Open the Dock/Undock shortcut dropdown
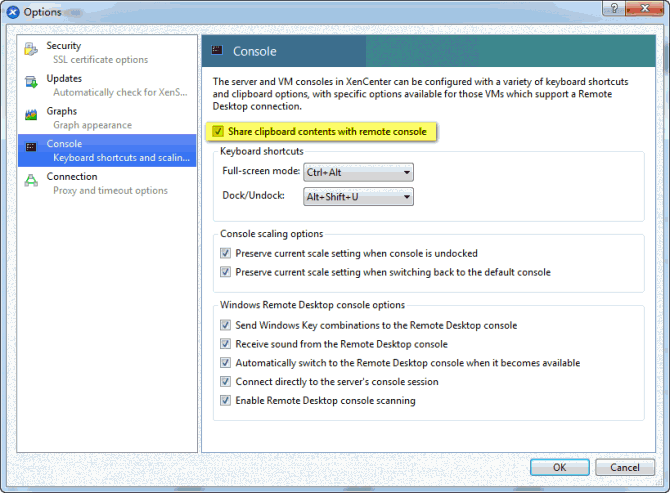 coord(358,197)
